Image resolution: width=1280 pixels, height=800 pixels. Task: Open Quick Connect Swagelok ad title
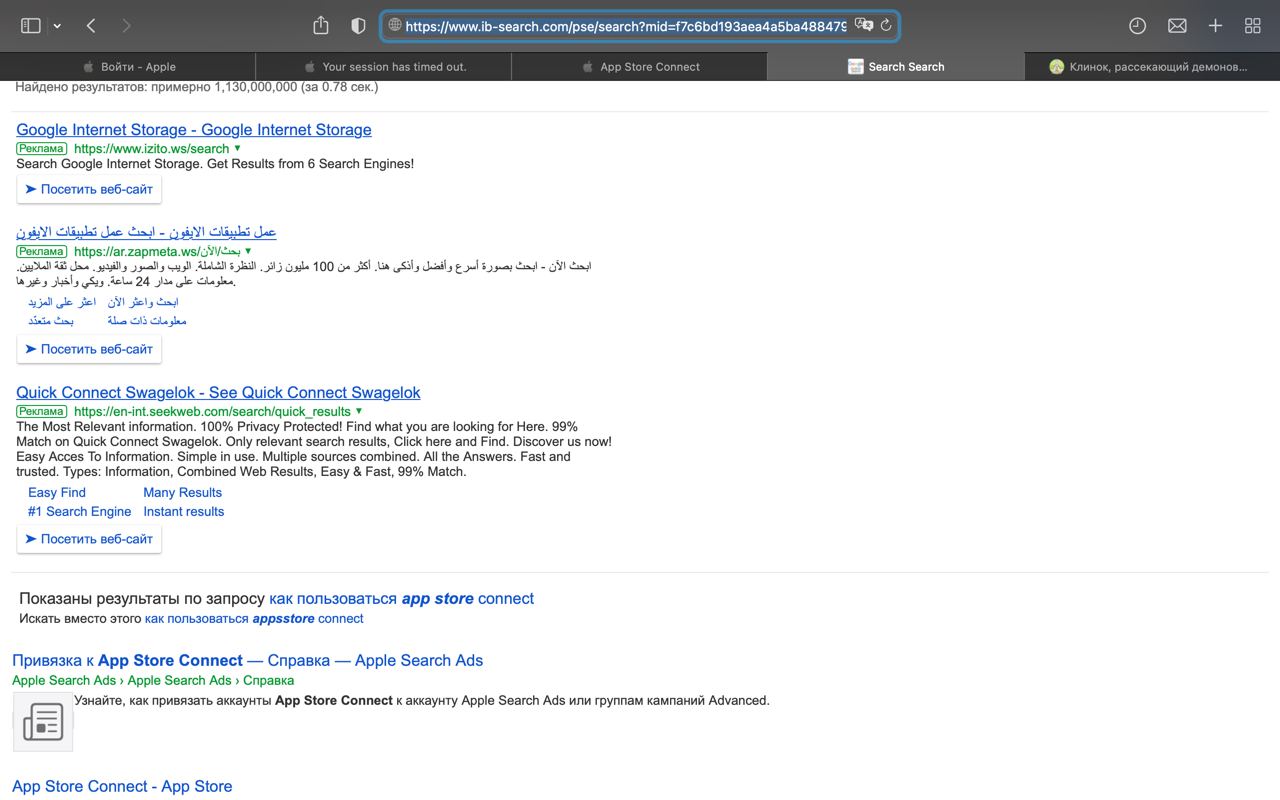point(218,393)
